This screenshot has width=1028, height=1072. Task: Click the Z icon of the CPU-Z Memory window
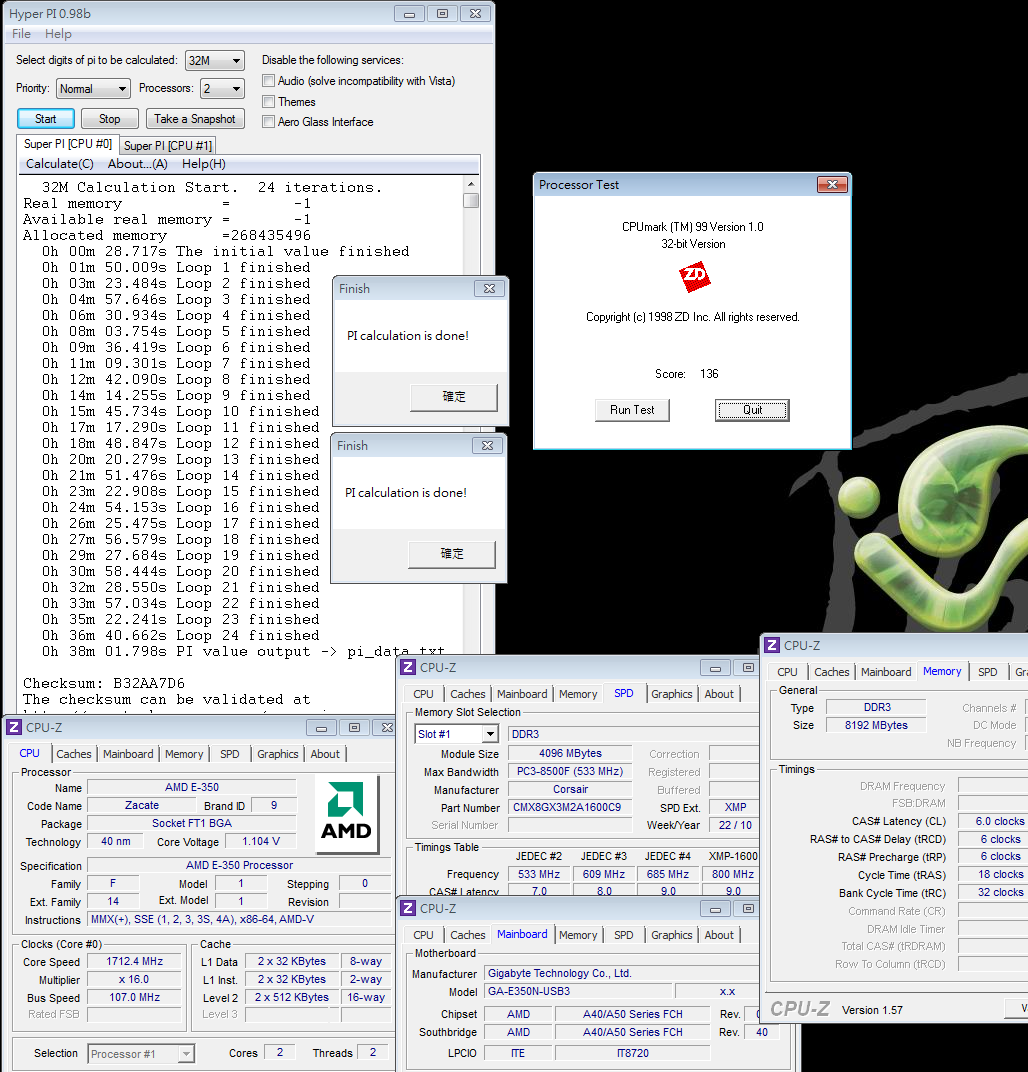click(x=772, y=645)
